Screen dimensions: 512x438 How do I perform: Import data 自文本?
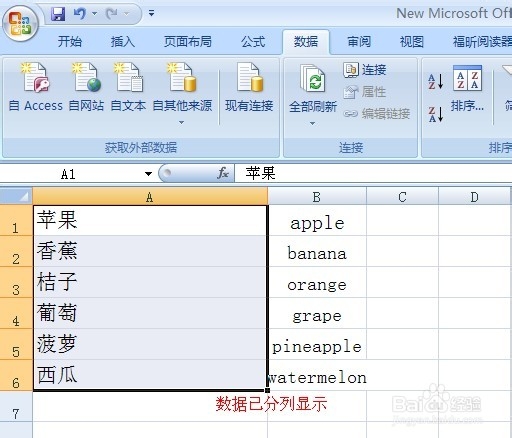tap(128, 87)
